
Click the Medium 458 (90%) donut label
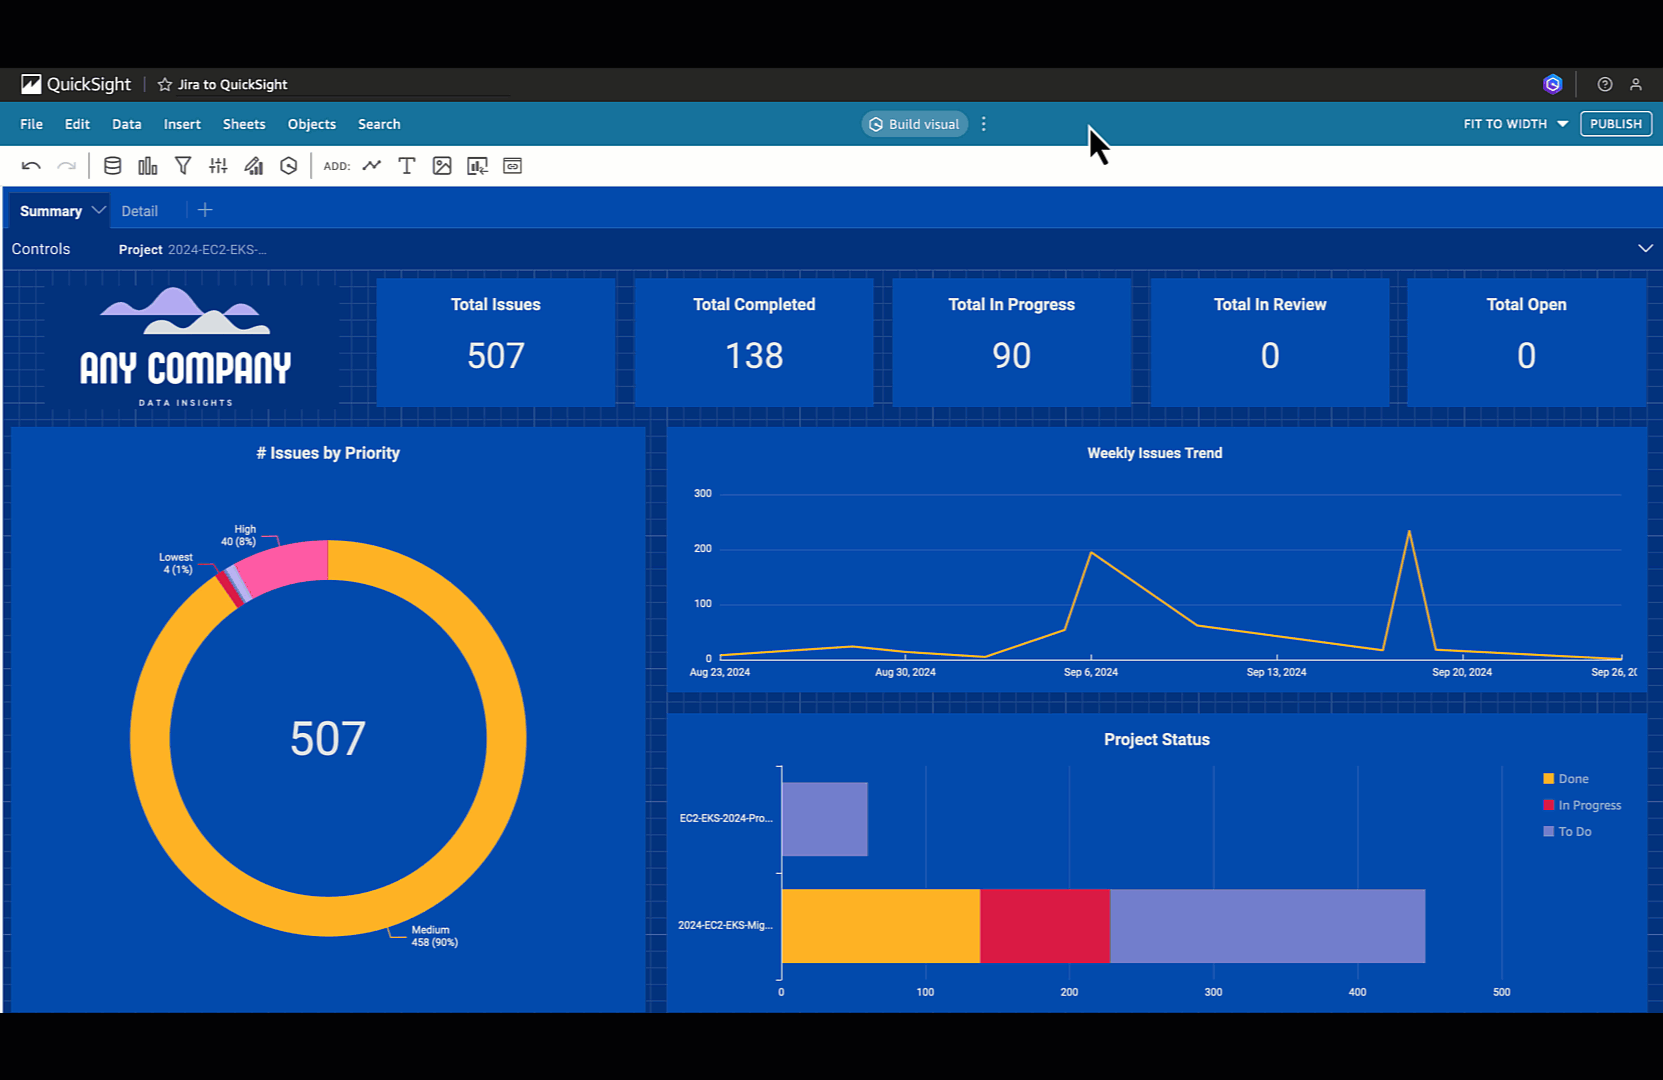pyautogui.click(x=435, y=936)
